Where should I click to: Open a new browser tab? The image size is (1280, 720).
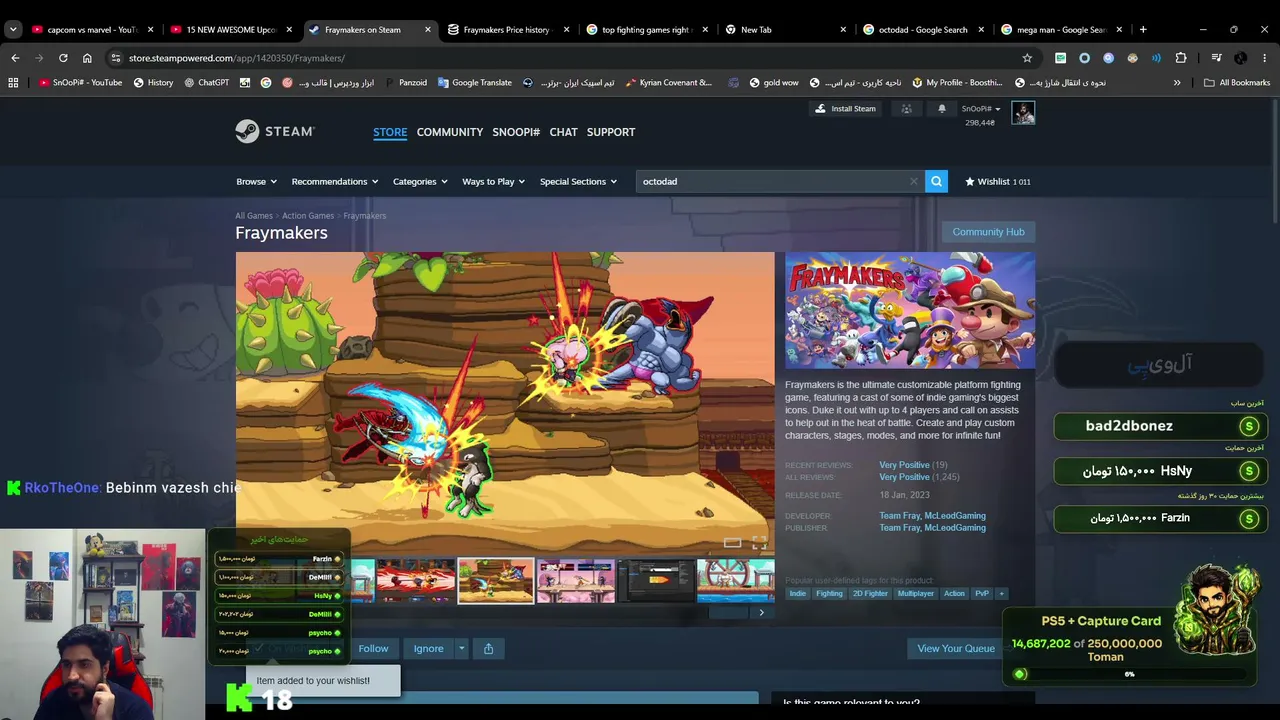point(1143,30)
